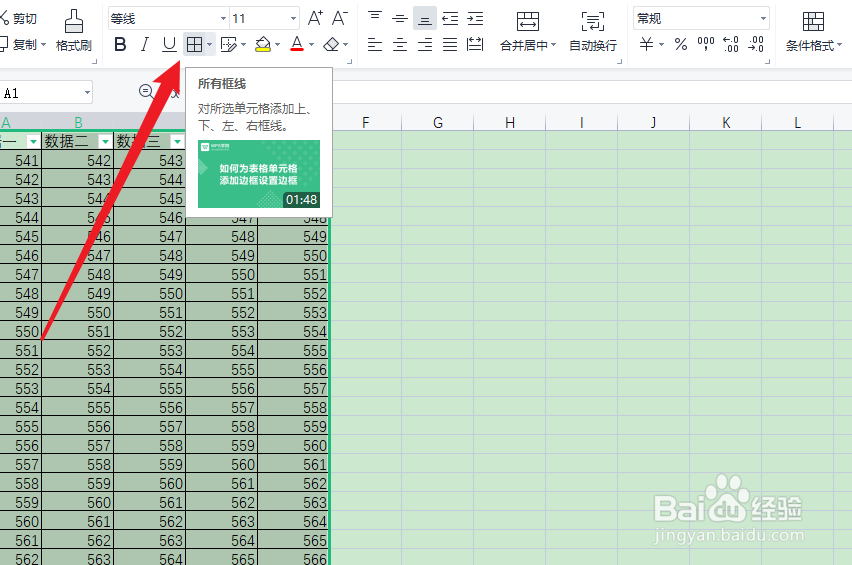Toggle Bold formatting

(120, 45)
